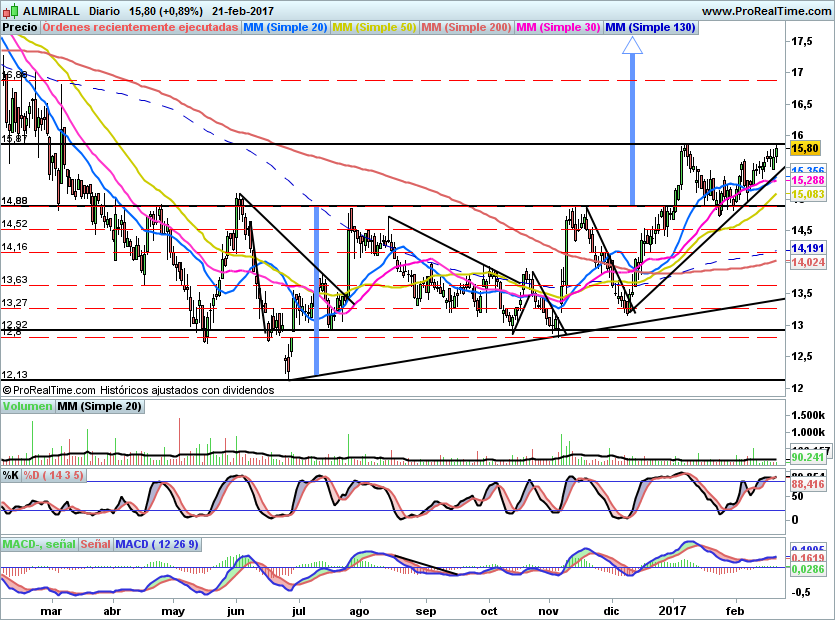Click the 15,80 (+0,89%) quote text

coord(164,11)
